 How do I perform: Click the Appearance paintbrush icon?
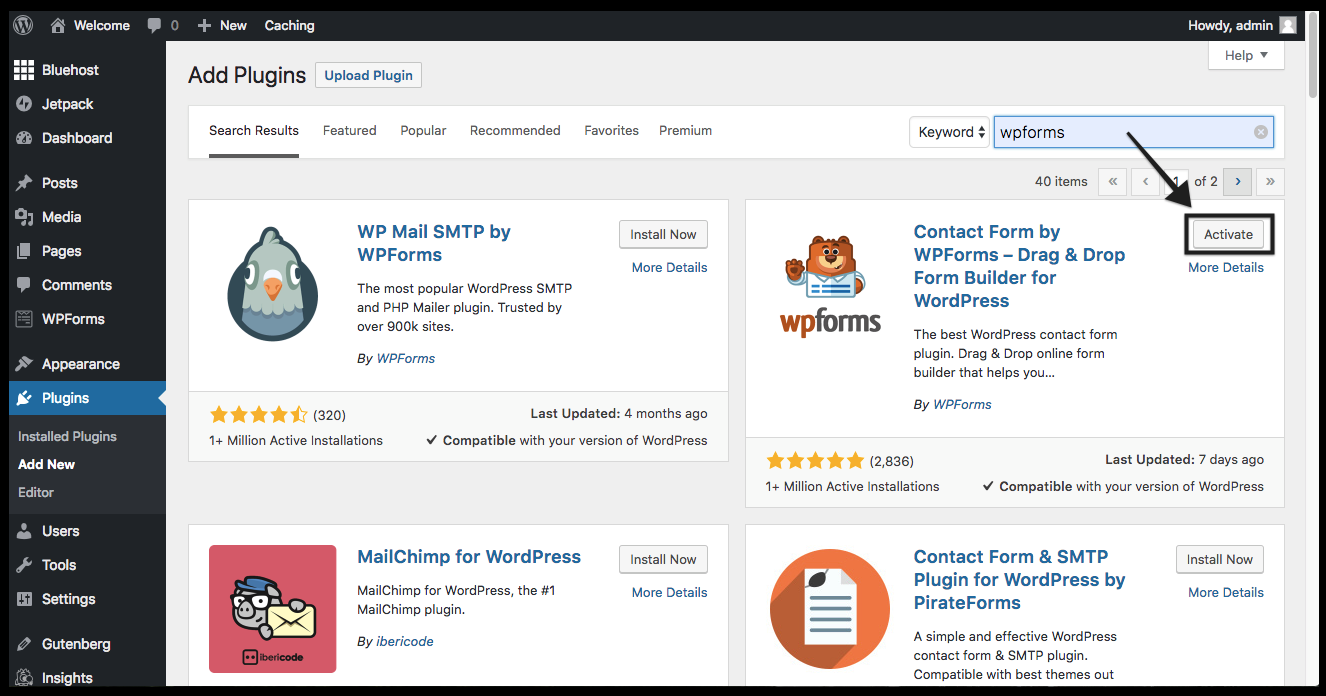tap(24, 364)
